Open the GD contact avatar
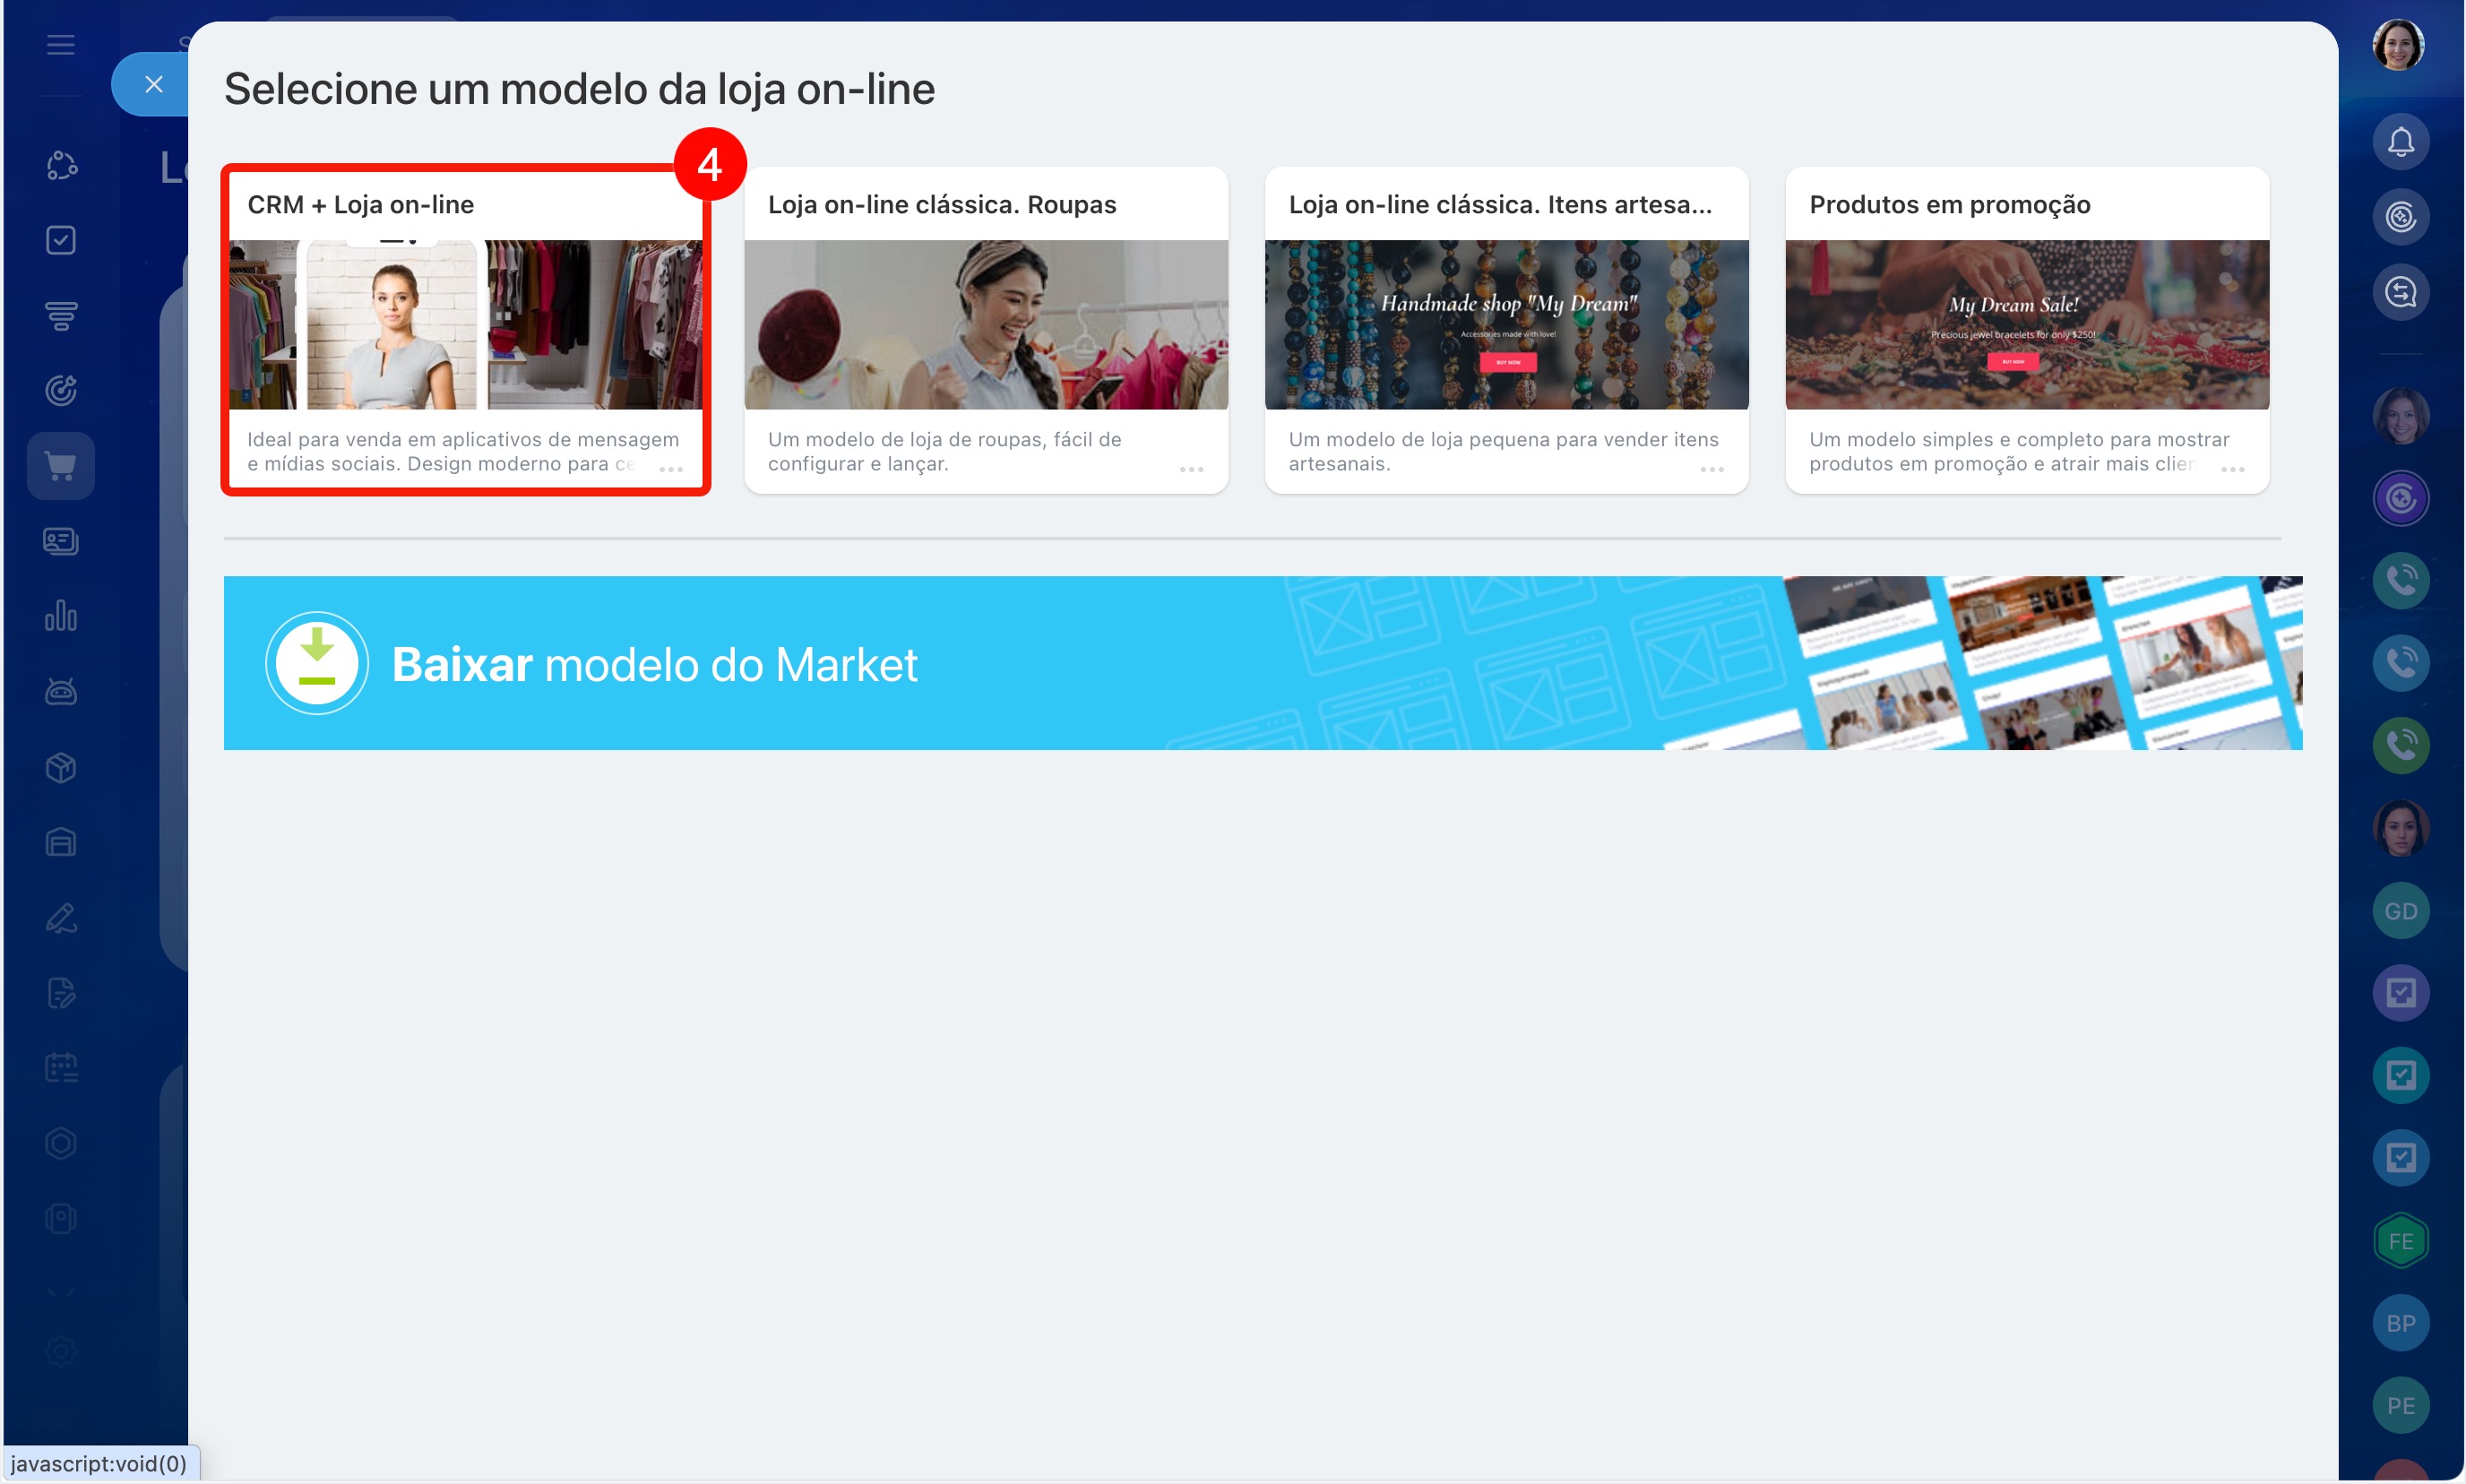Screen dimensions: 2466x1484 click(2400, 911)
